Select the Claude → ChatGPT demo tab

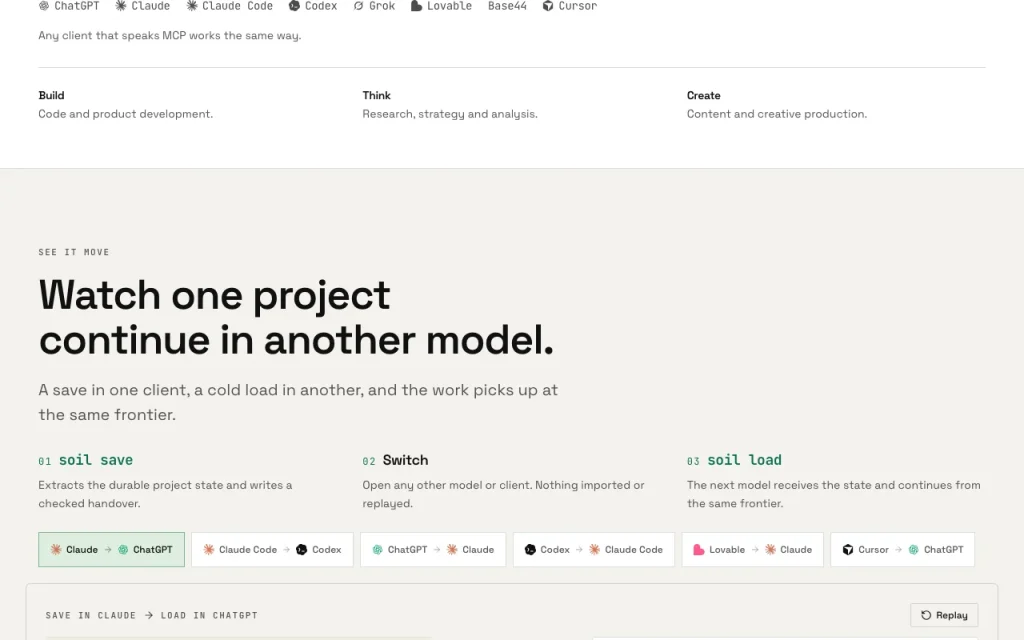point(112,550)
